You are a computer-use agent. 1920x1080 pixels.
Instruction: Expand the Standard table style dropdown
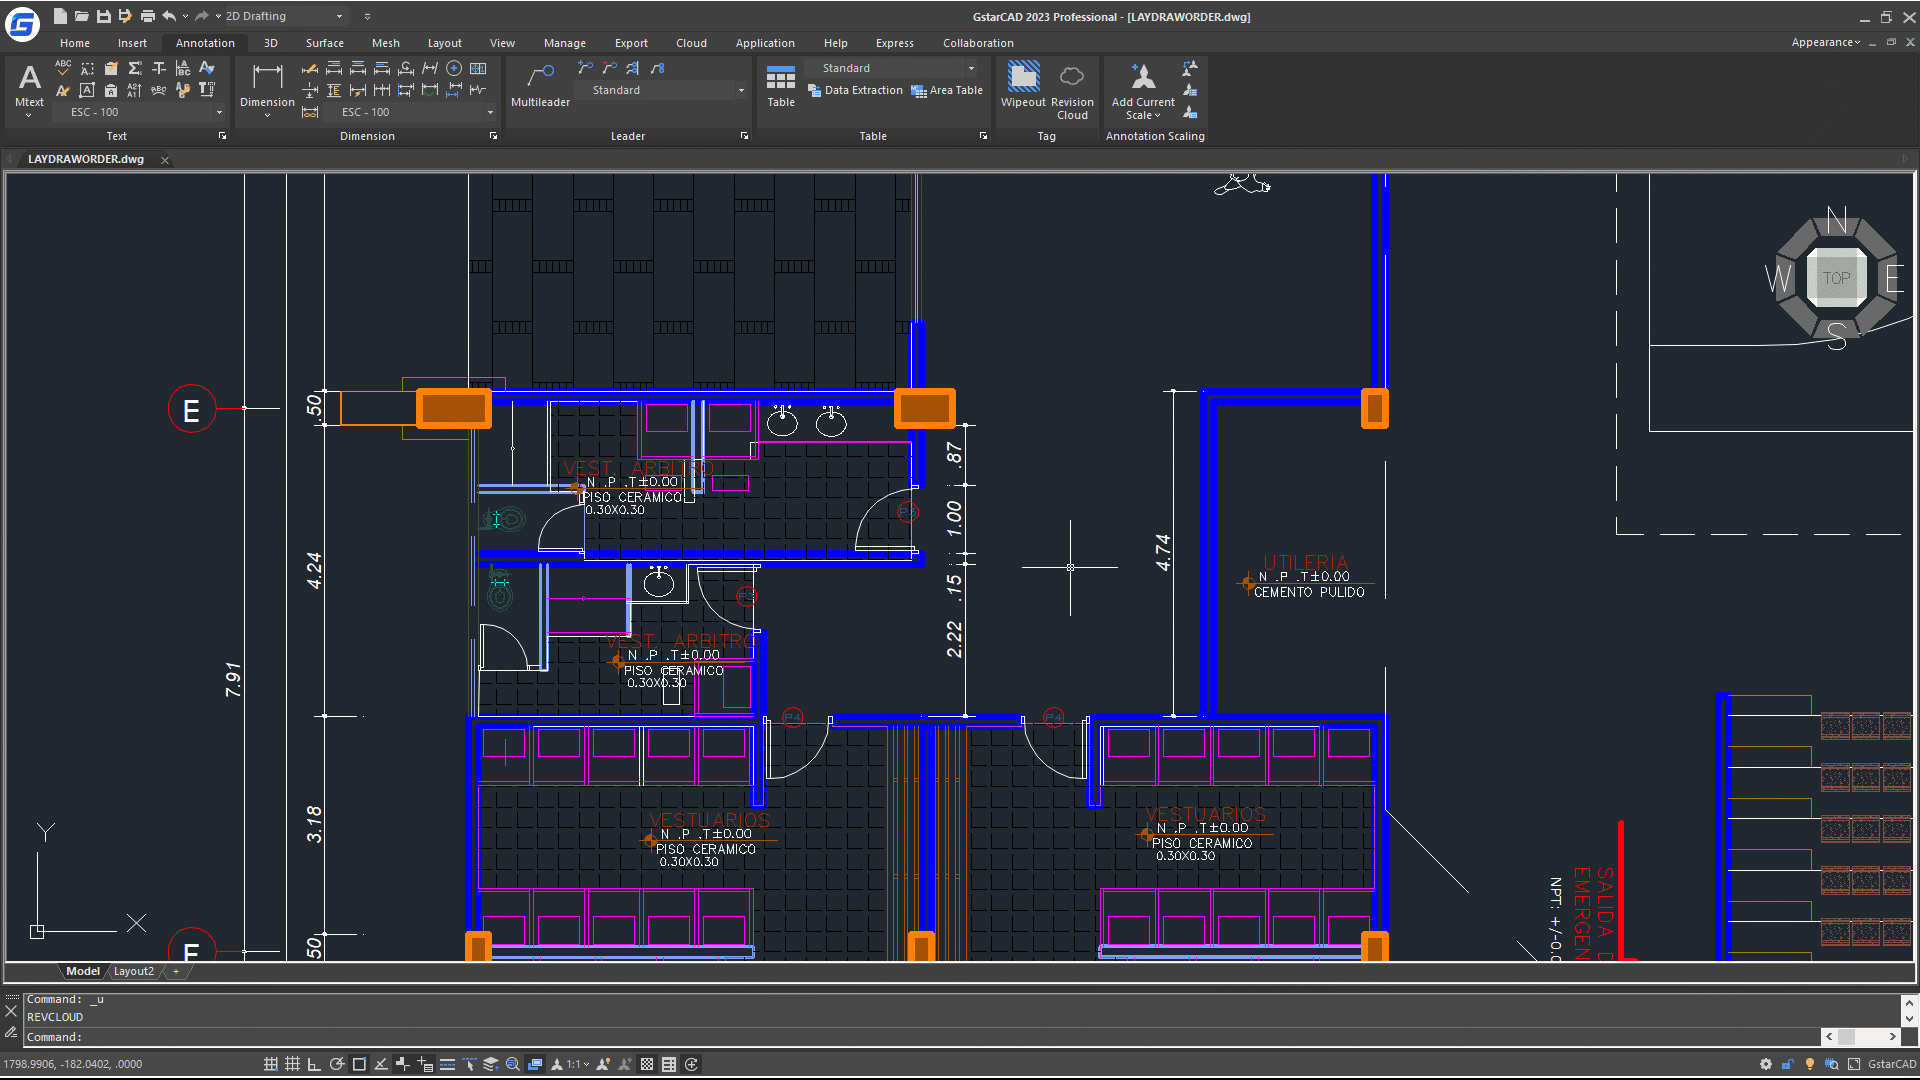point(971,69)
